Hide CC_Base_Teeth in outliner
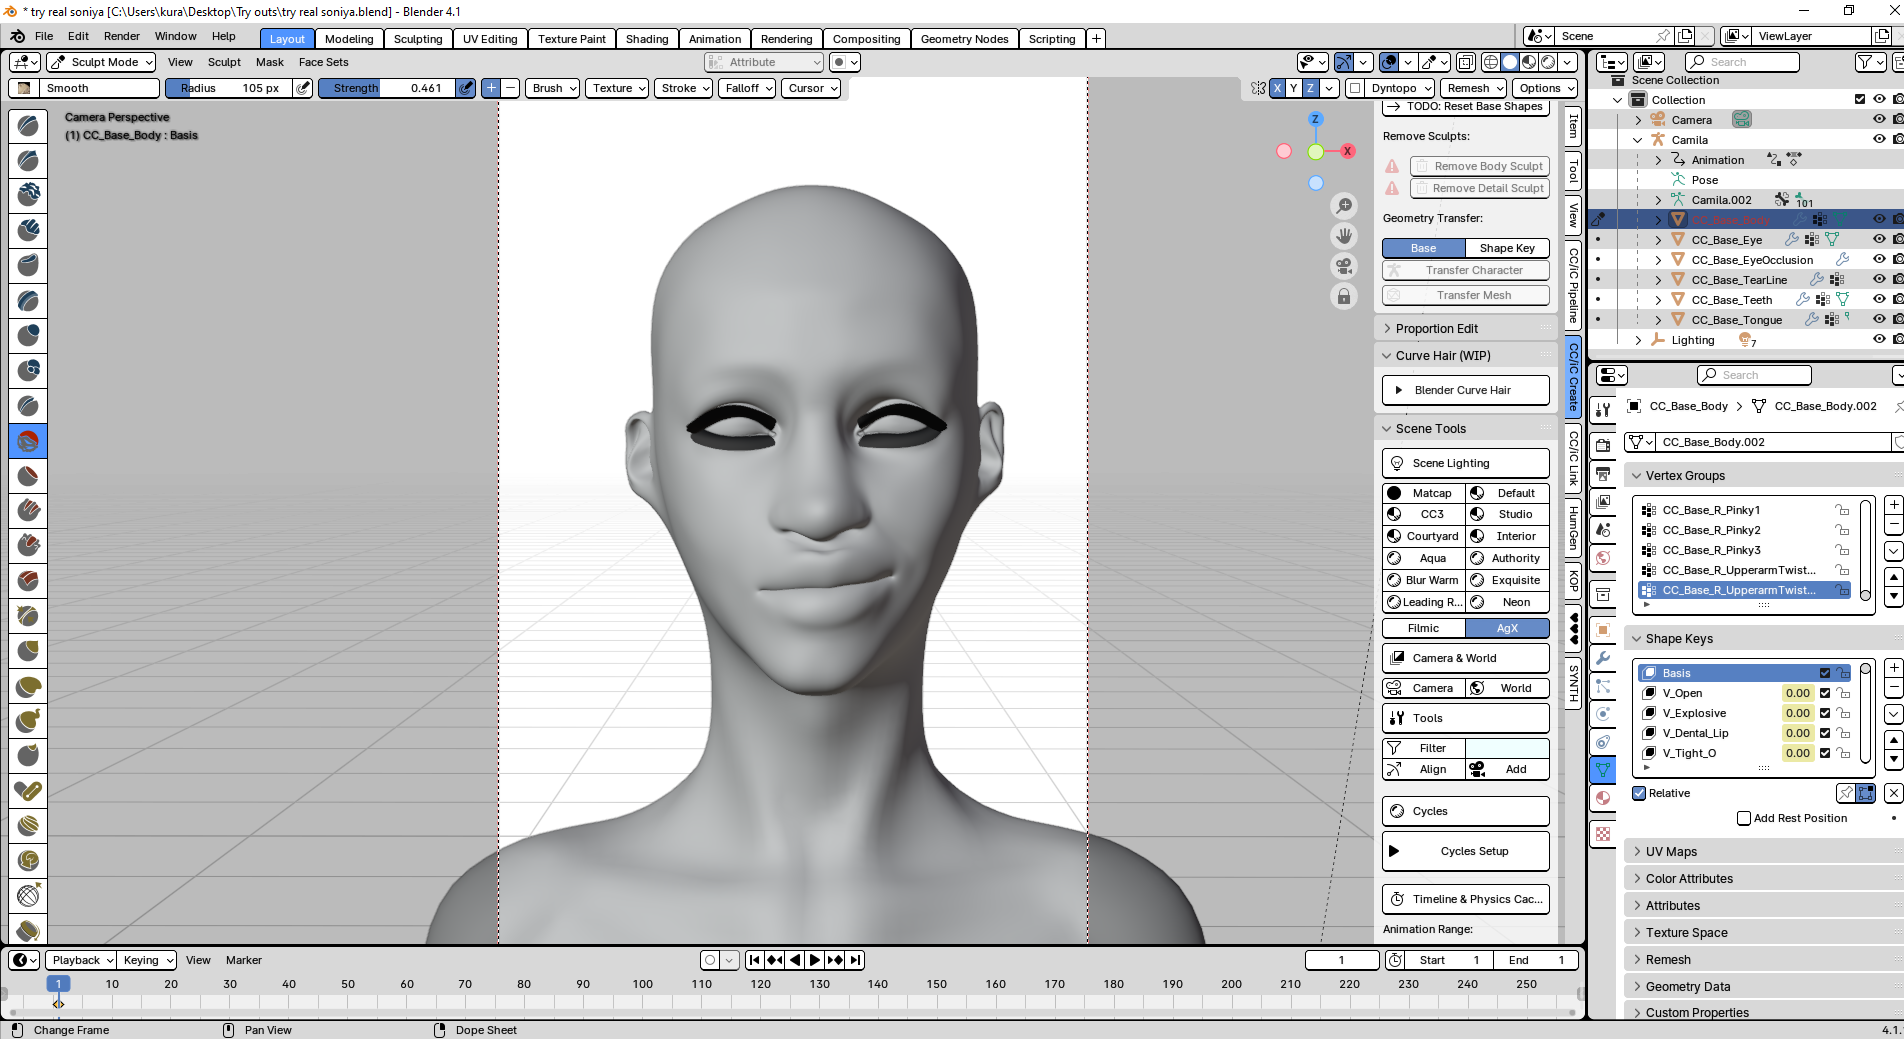Screen dimensions: 1904x1039 [1879, 300]
